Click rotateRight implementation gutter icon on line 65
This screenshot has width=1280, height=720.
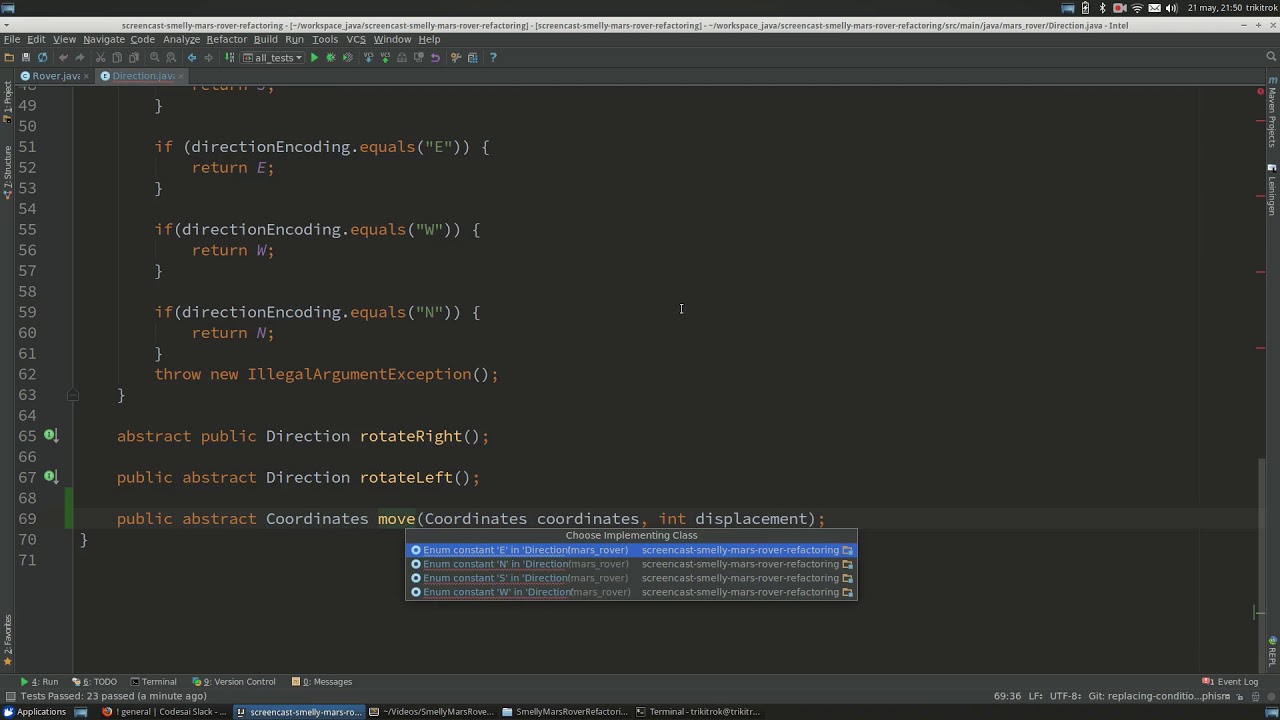tap(50, 436)
